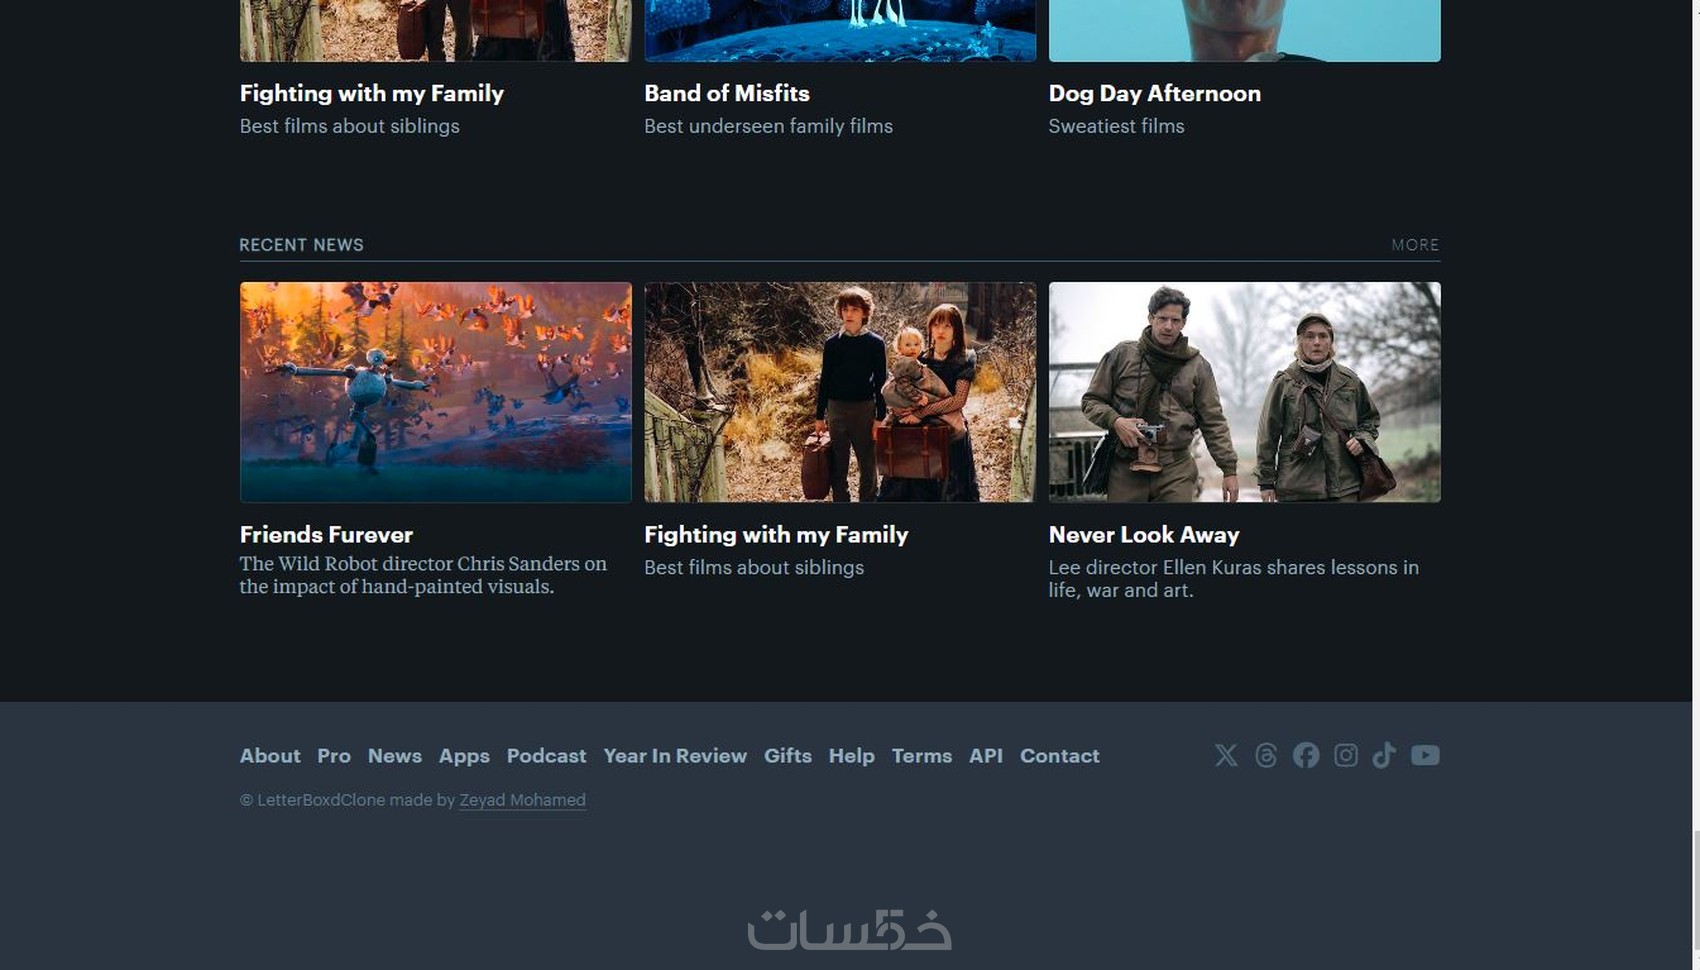
Task: Click the "Sweatiest films" subtitle
Action: [1117, 126]
